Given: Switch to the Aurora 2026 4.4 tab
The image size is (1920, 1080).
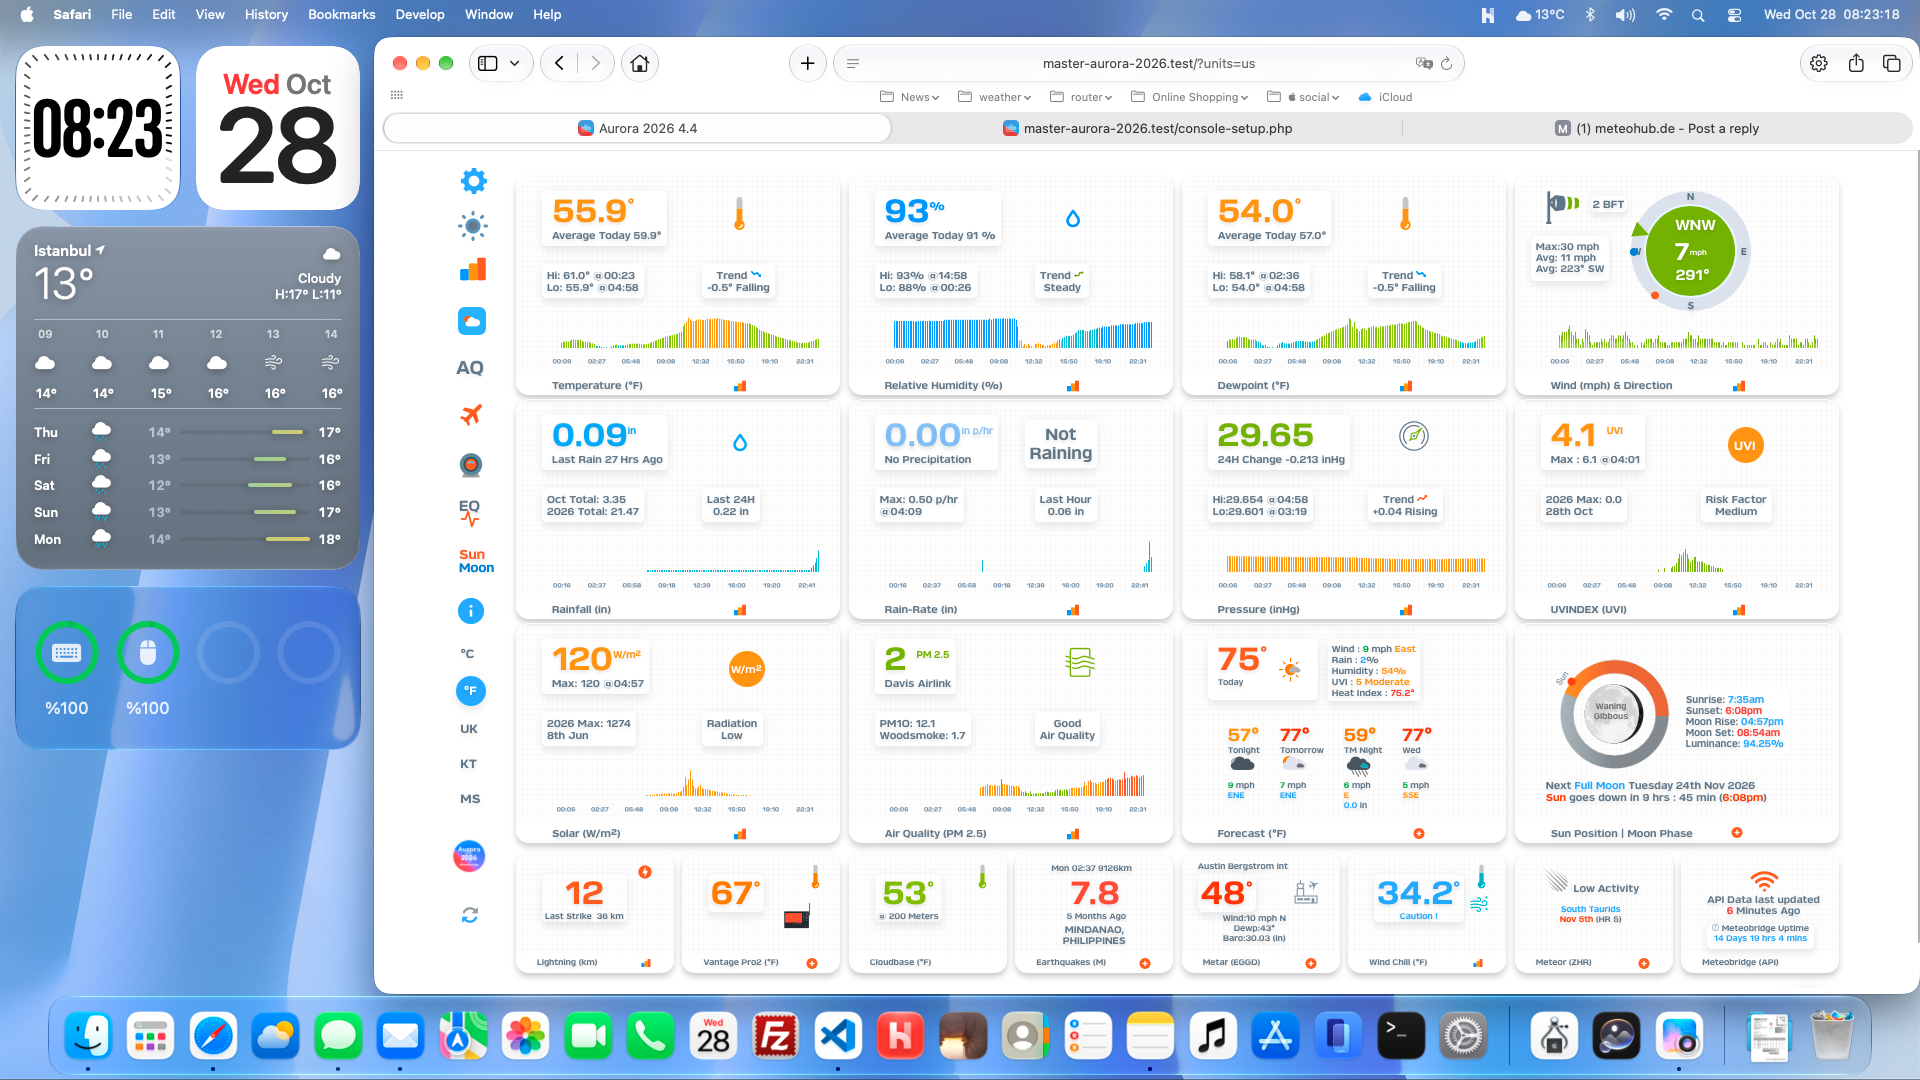Looking at the screenshot, I should pyautogui.click(x=638, y=128).
